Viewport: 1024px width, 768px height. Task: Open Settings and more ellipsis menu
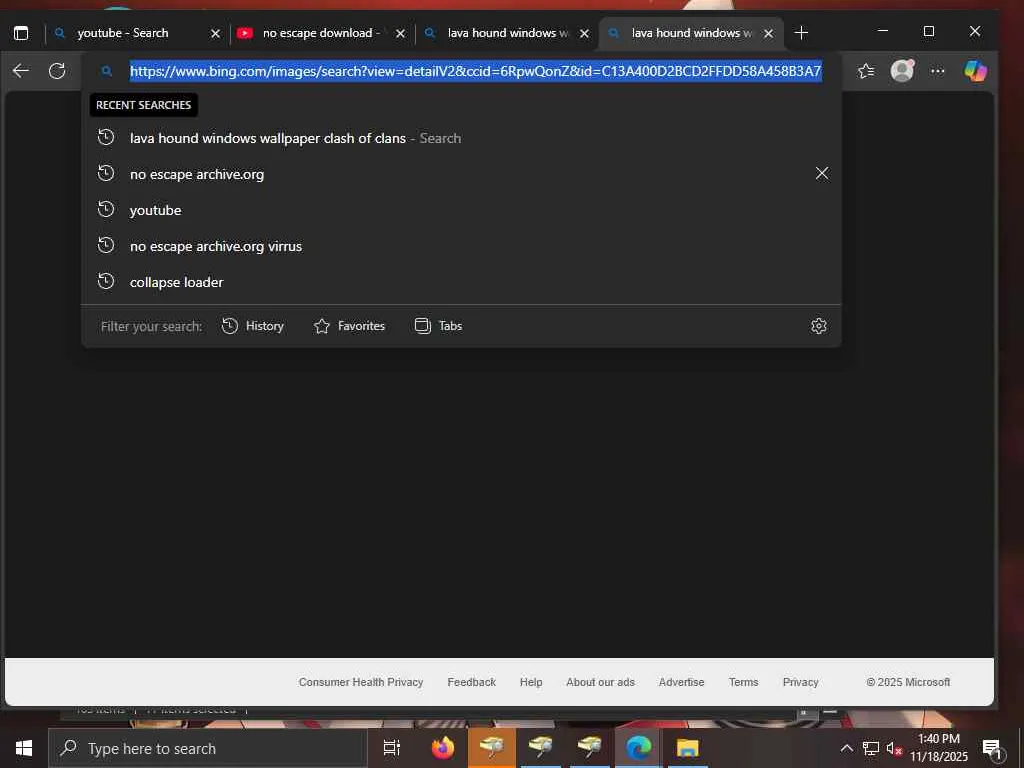click(x=938, y=71)
